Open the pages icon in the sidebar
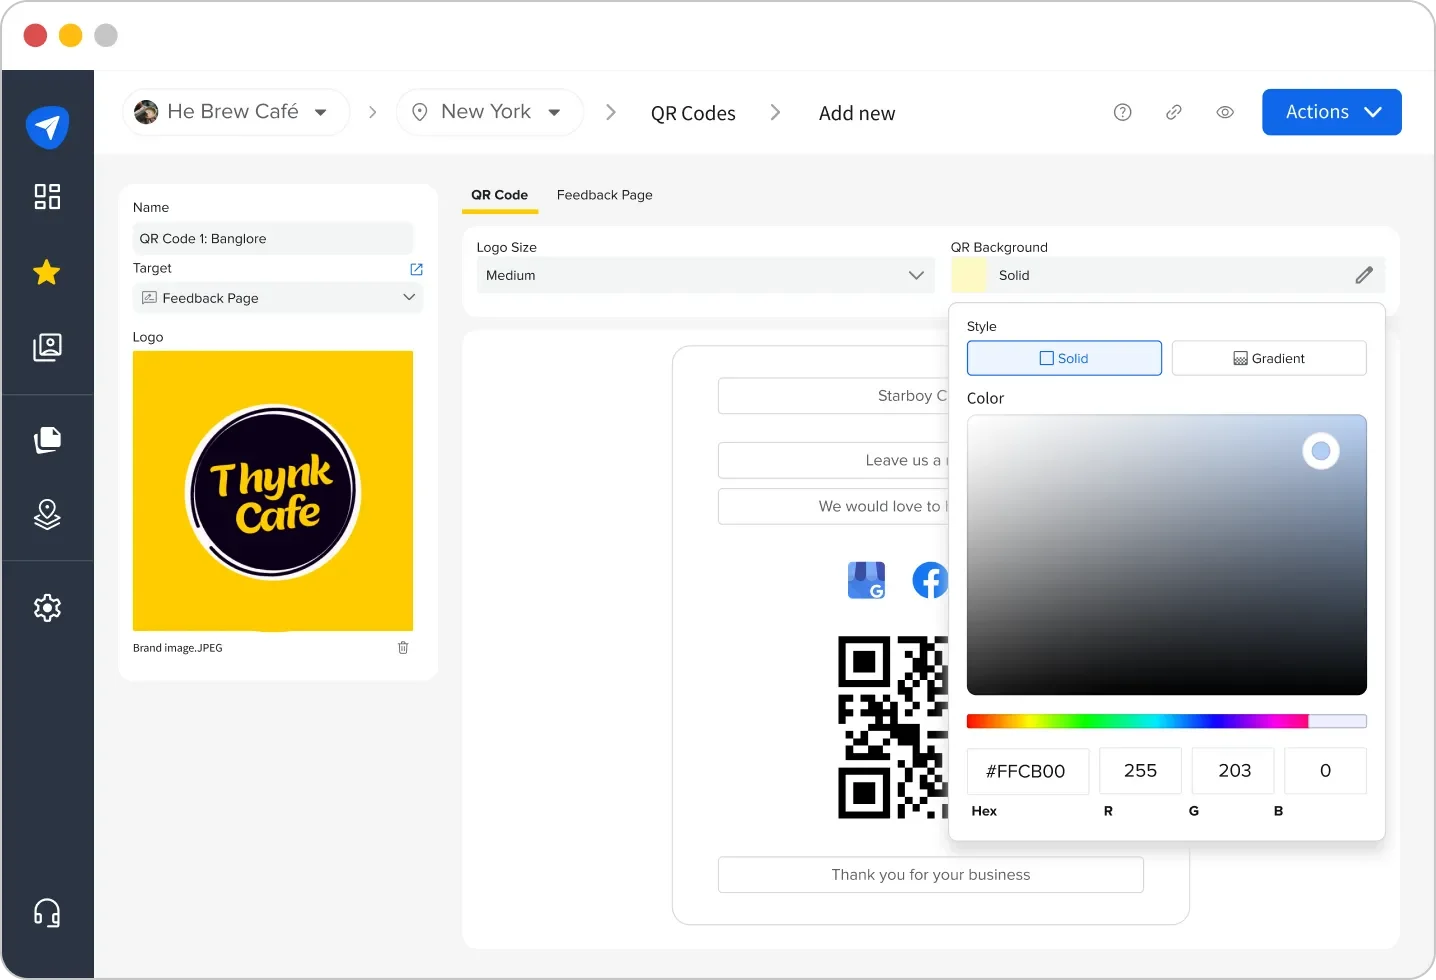 [47, 440]
